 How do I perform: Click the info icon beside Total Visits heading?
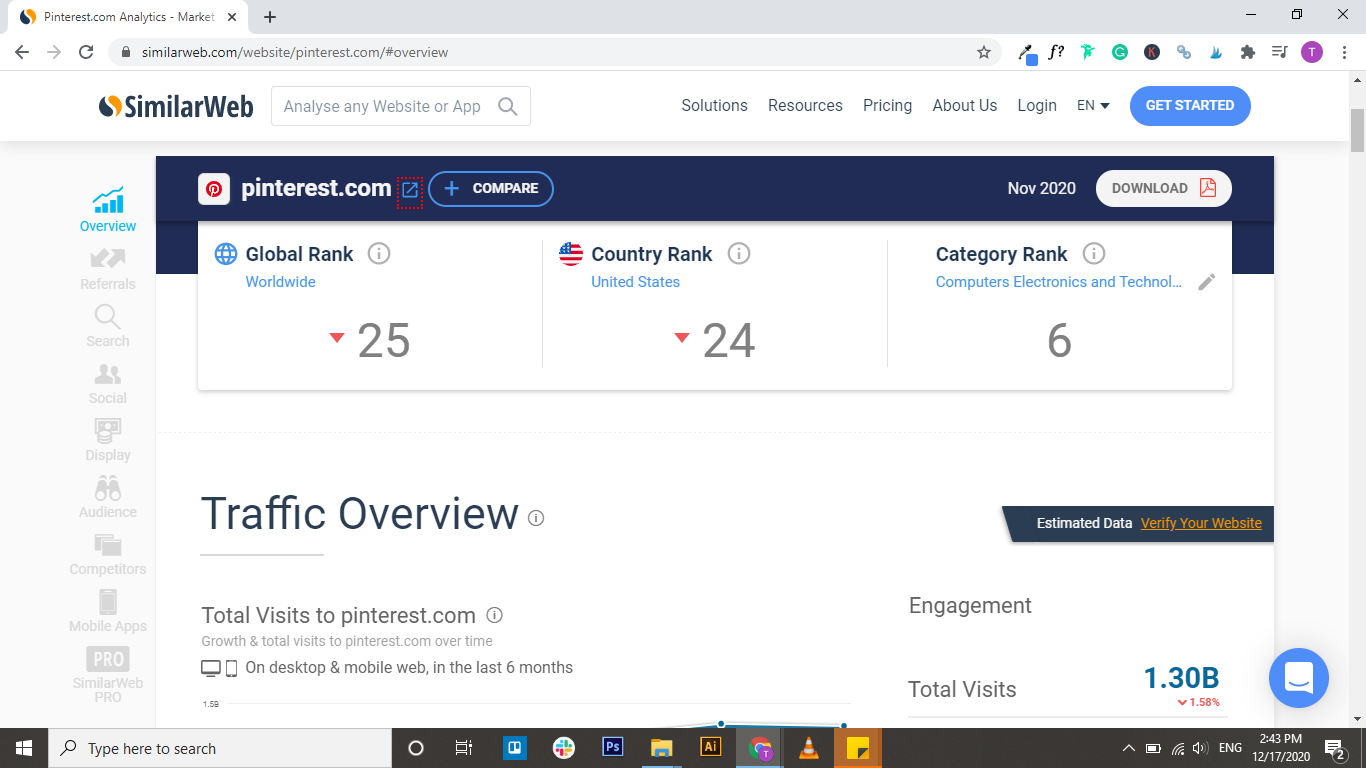tap(494, 615)
